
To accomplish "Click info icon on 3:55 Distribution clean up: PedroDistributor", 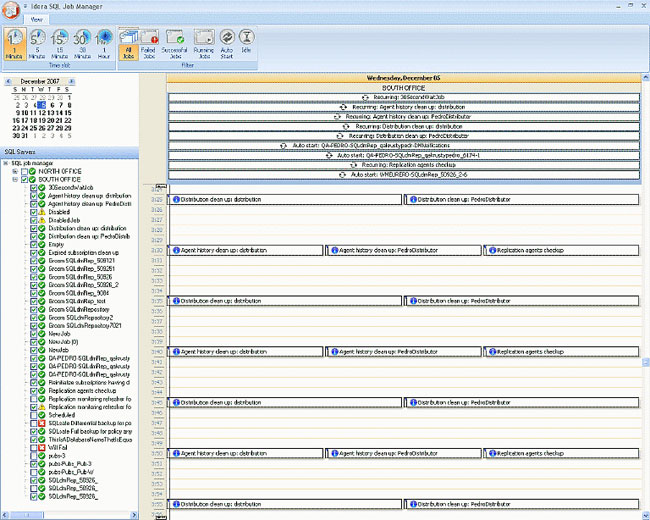I will click(413, 504).
